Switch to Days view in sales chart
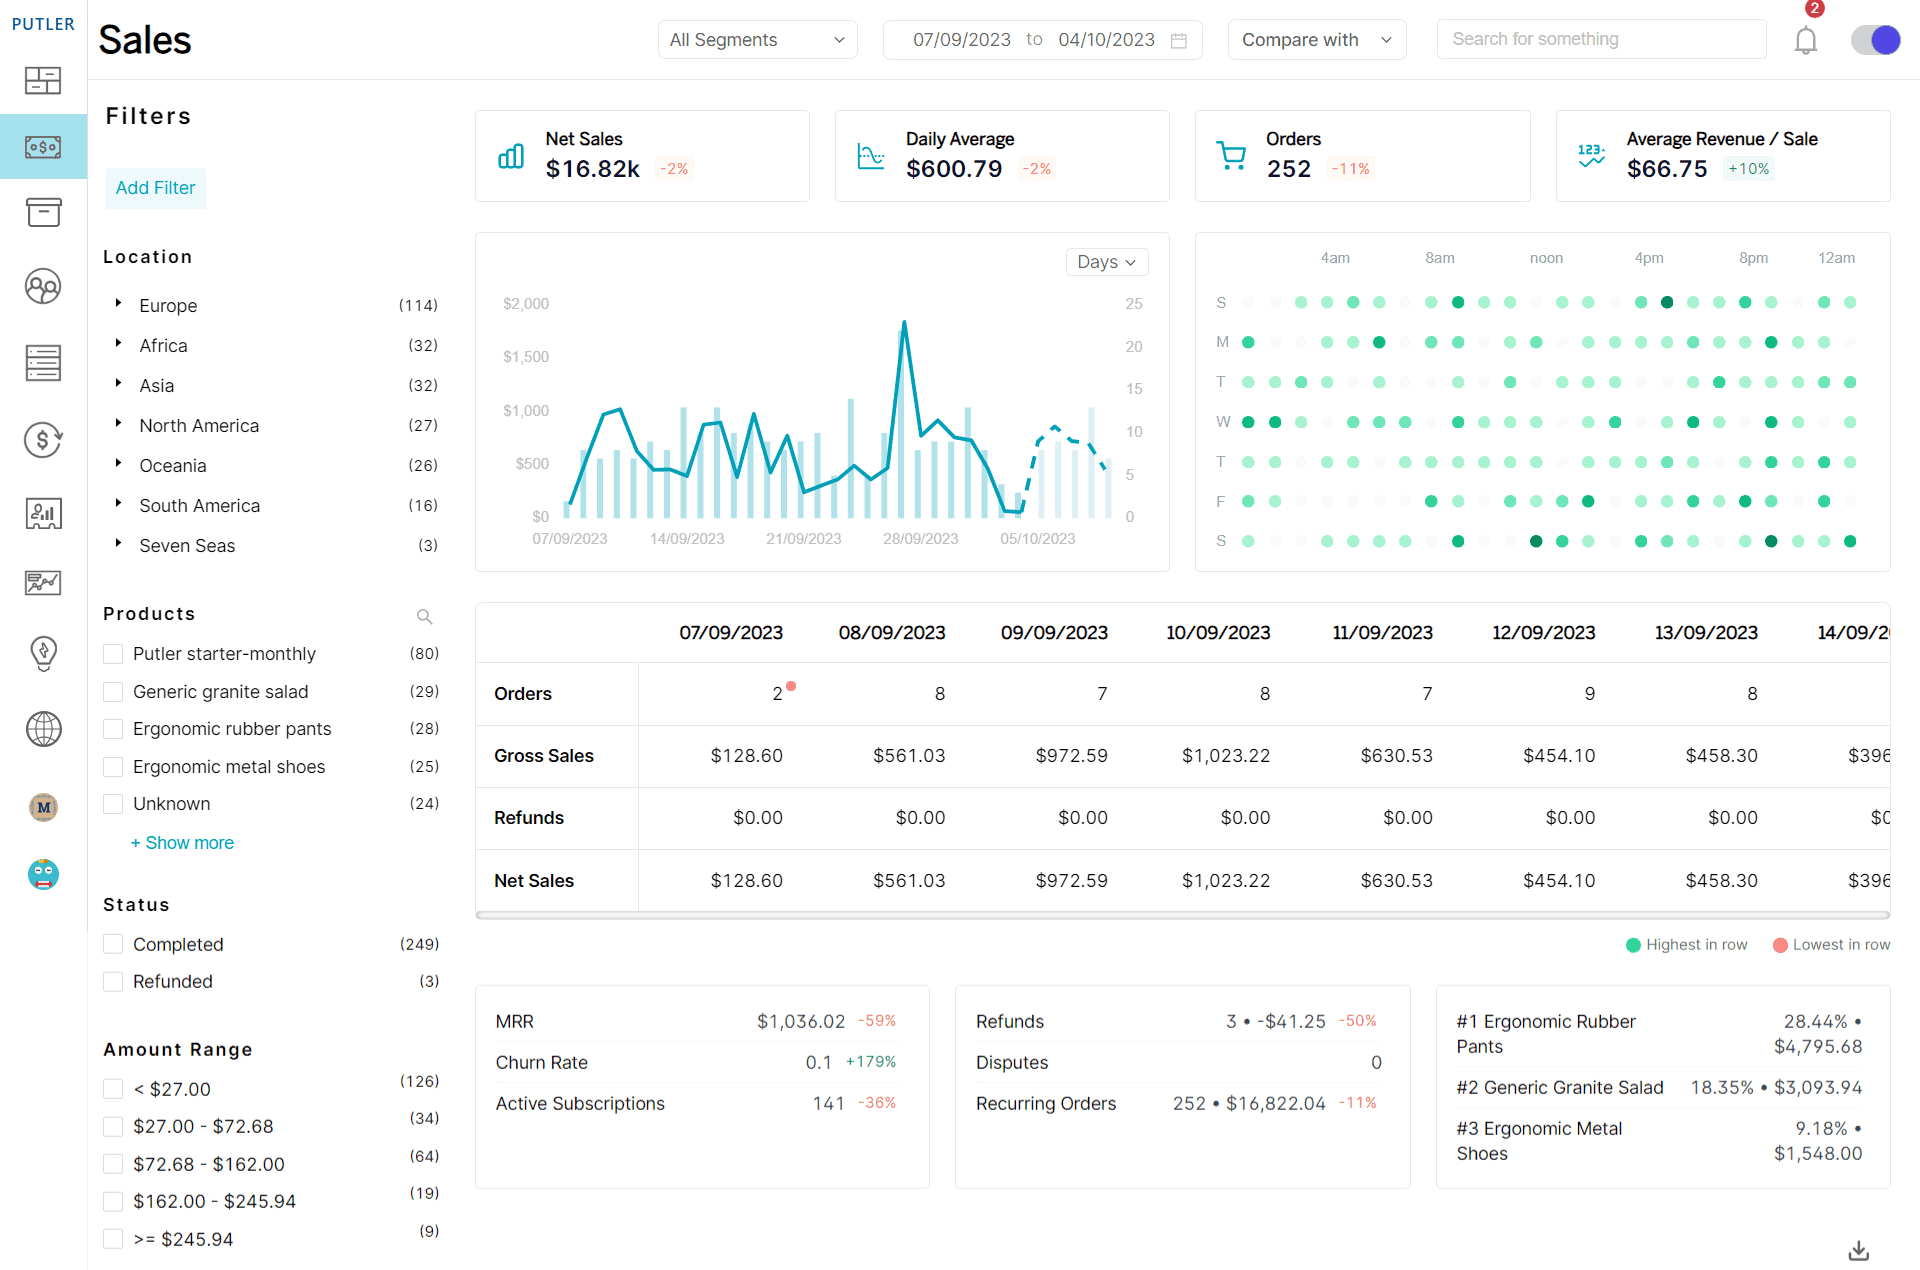The width and height of the screenshot is (1920, 1270). tap(1108, 261)
